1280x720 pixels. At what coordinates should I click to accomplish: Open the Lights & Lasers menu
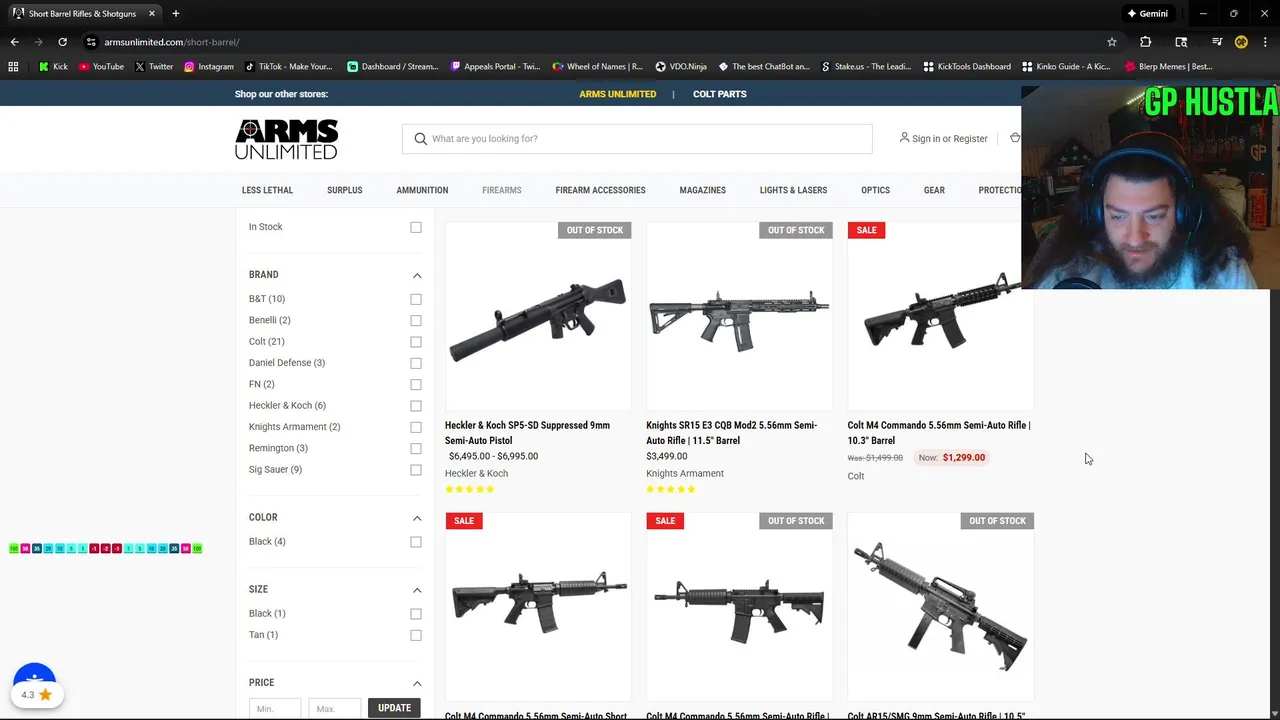(793, 190)
